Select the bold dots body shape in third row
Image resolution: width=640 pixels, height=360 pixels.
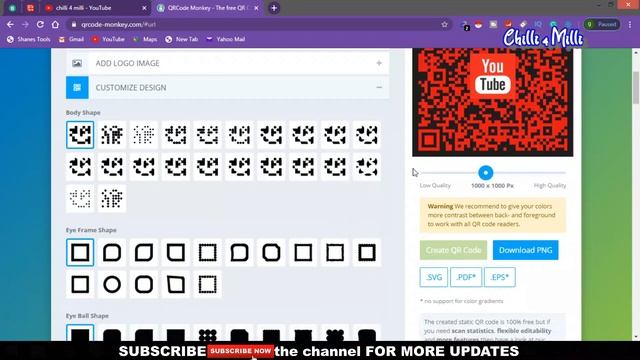112,199
